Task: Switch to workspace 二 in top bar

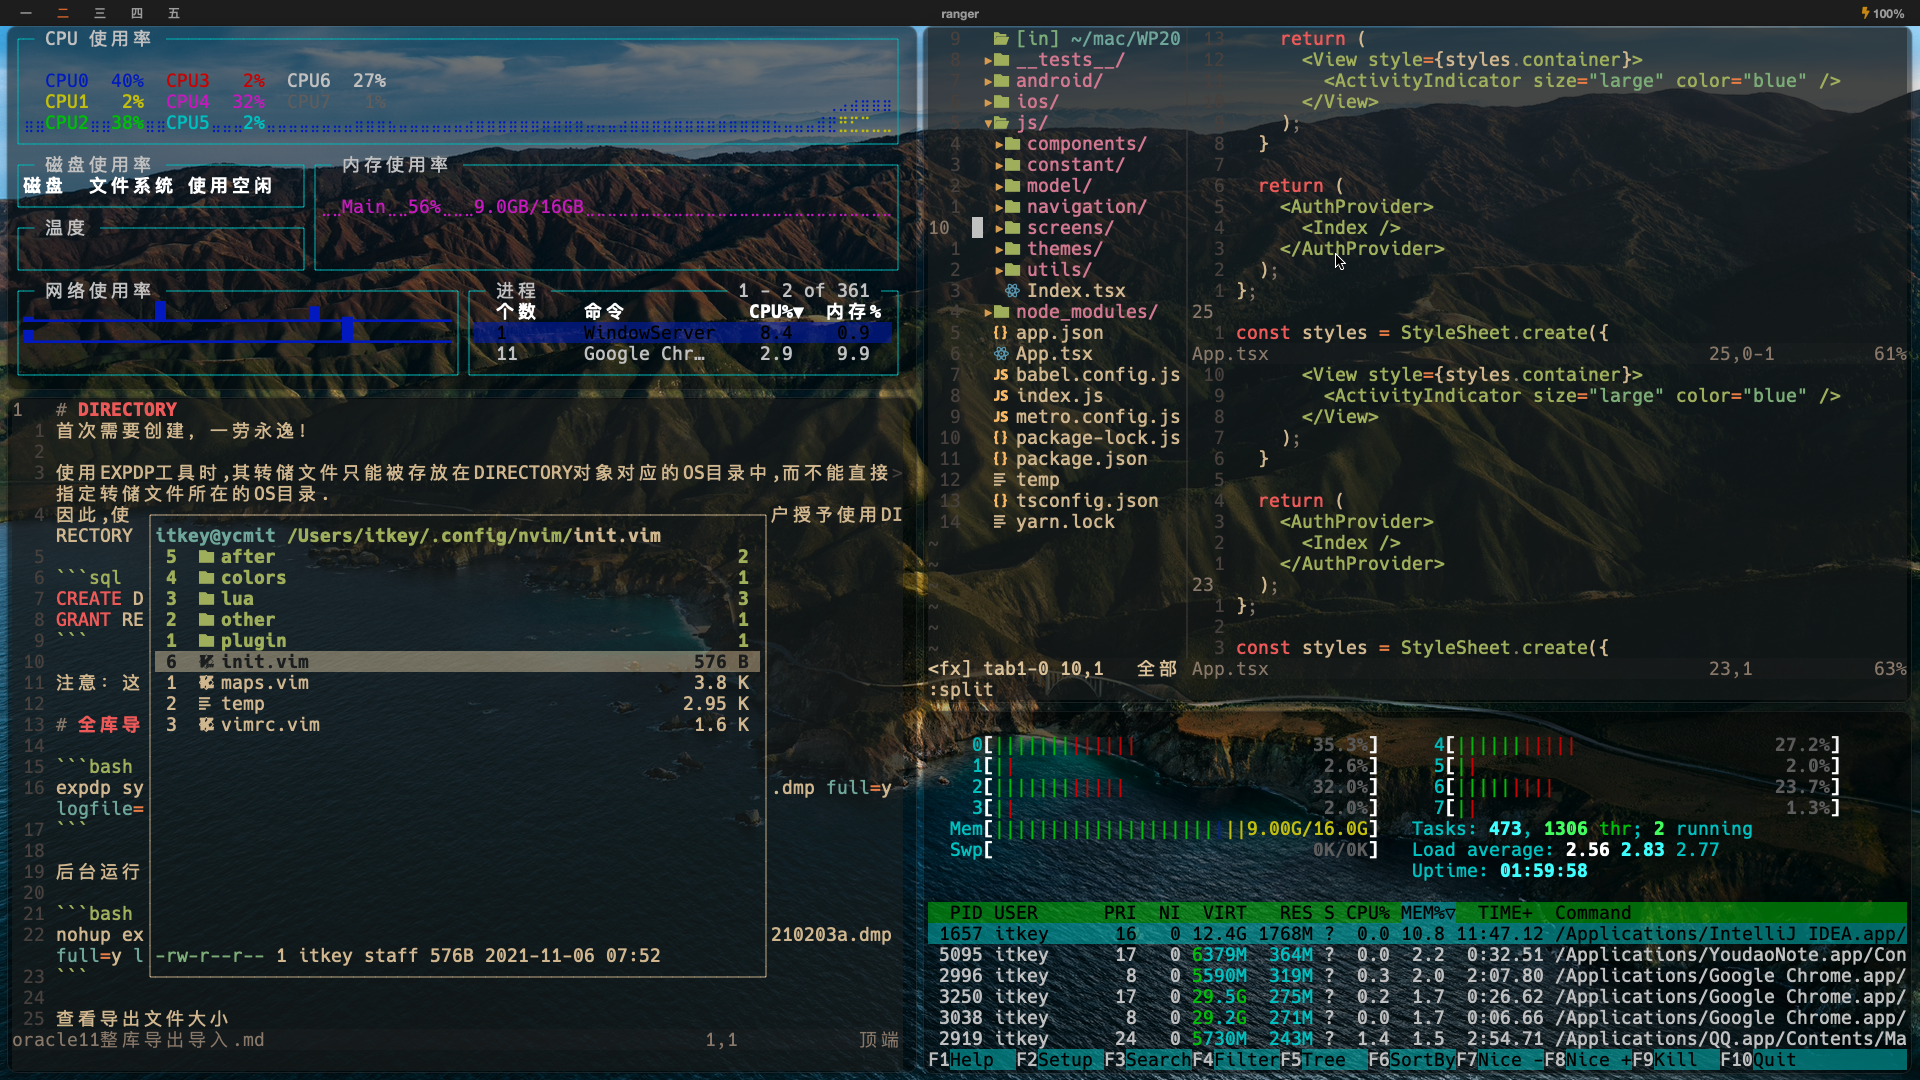Action: coord(63,13)
